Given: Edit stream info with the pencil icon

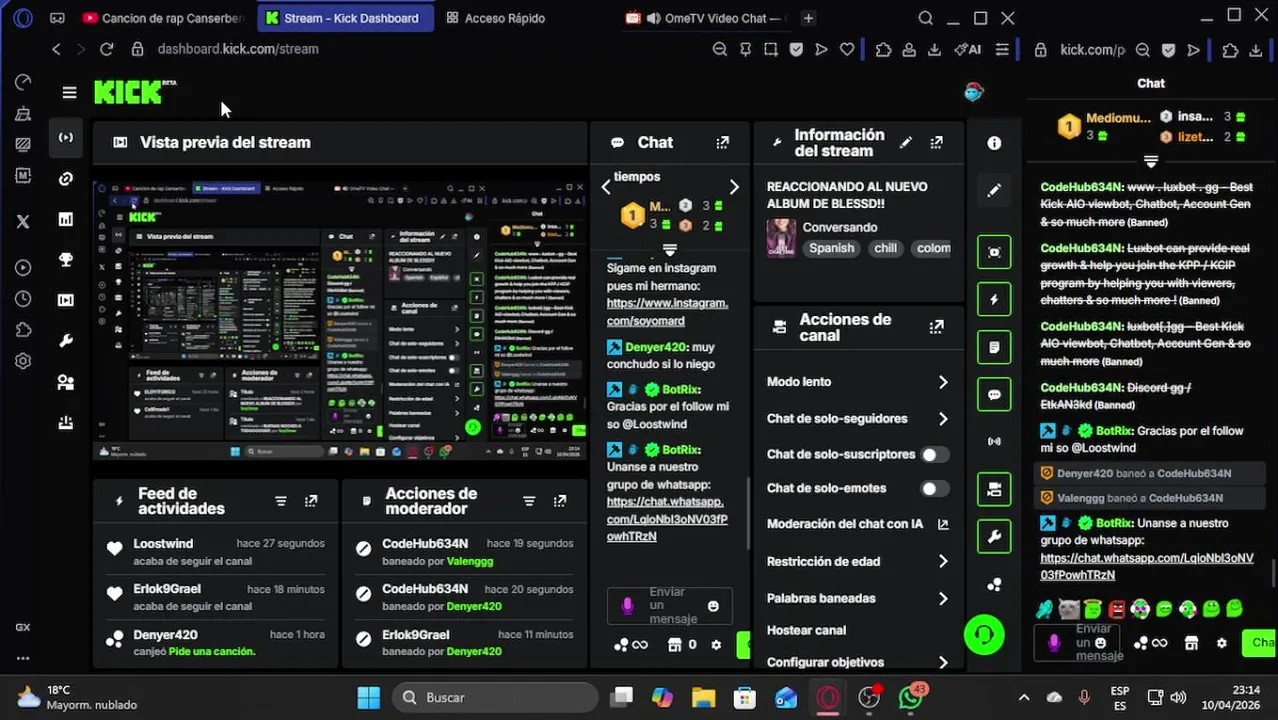Looking at the screenshot, I should [906, 143].
